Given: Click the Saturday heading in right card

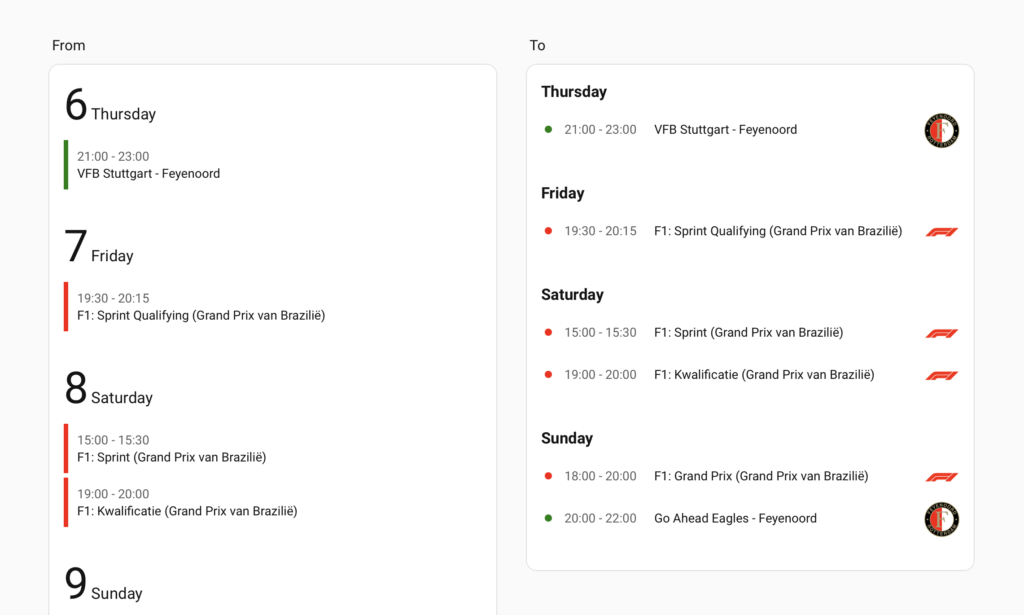Looking at the screenshot, I should click(572, 295).
